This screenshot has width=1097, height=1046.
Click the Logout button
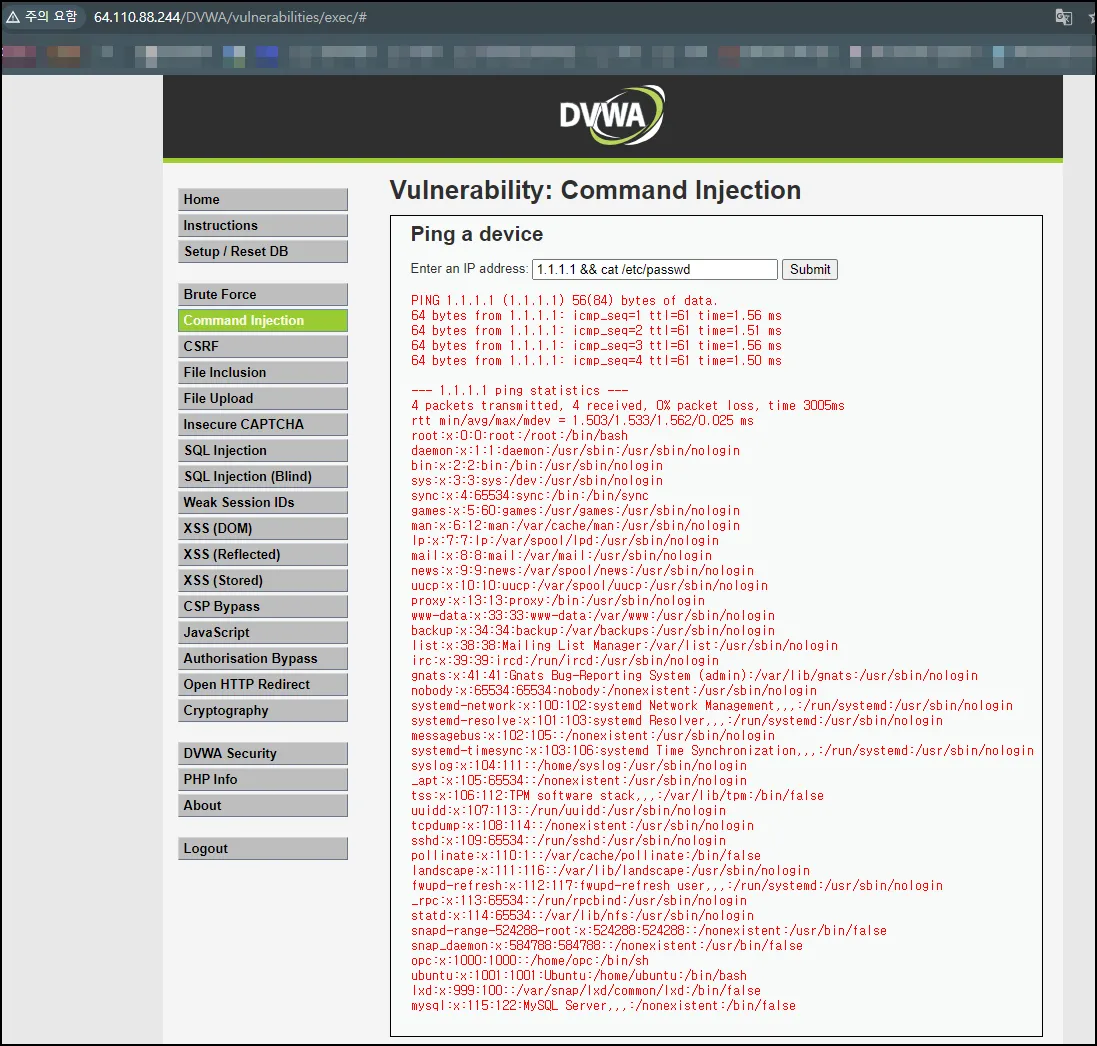[262, 849]
